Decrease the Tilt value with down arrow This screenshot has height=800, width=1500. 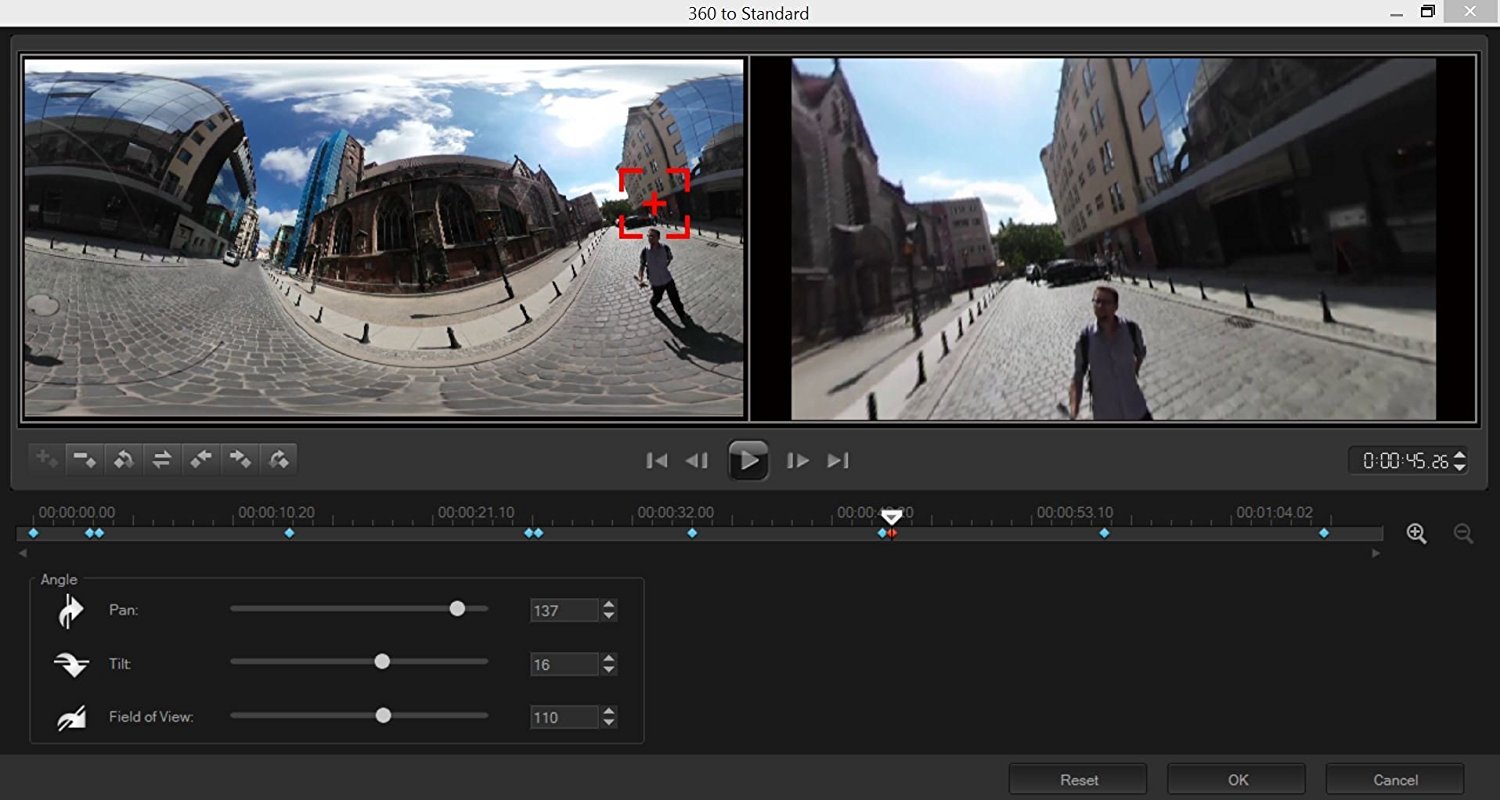tap(609, 669)
